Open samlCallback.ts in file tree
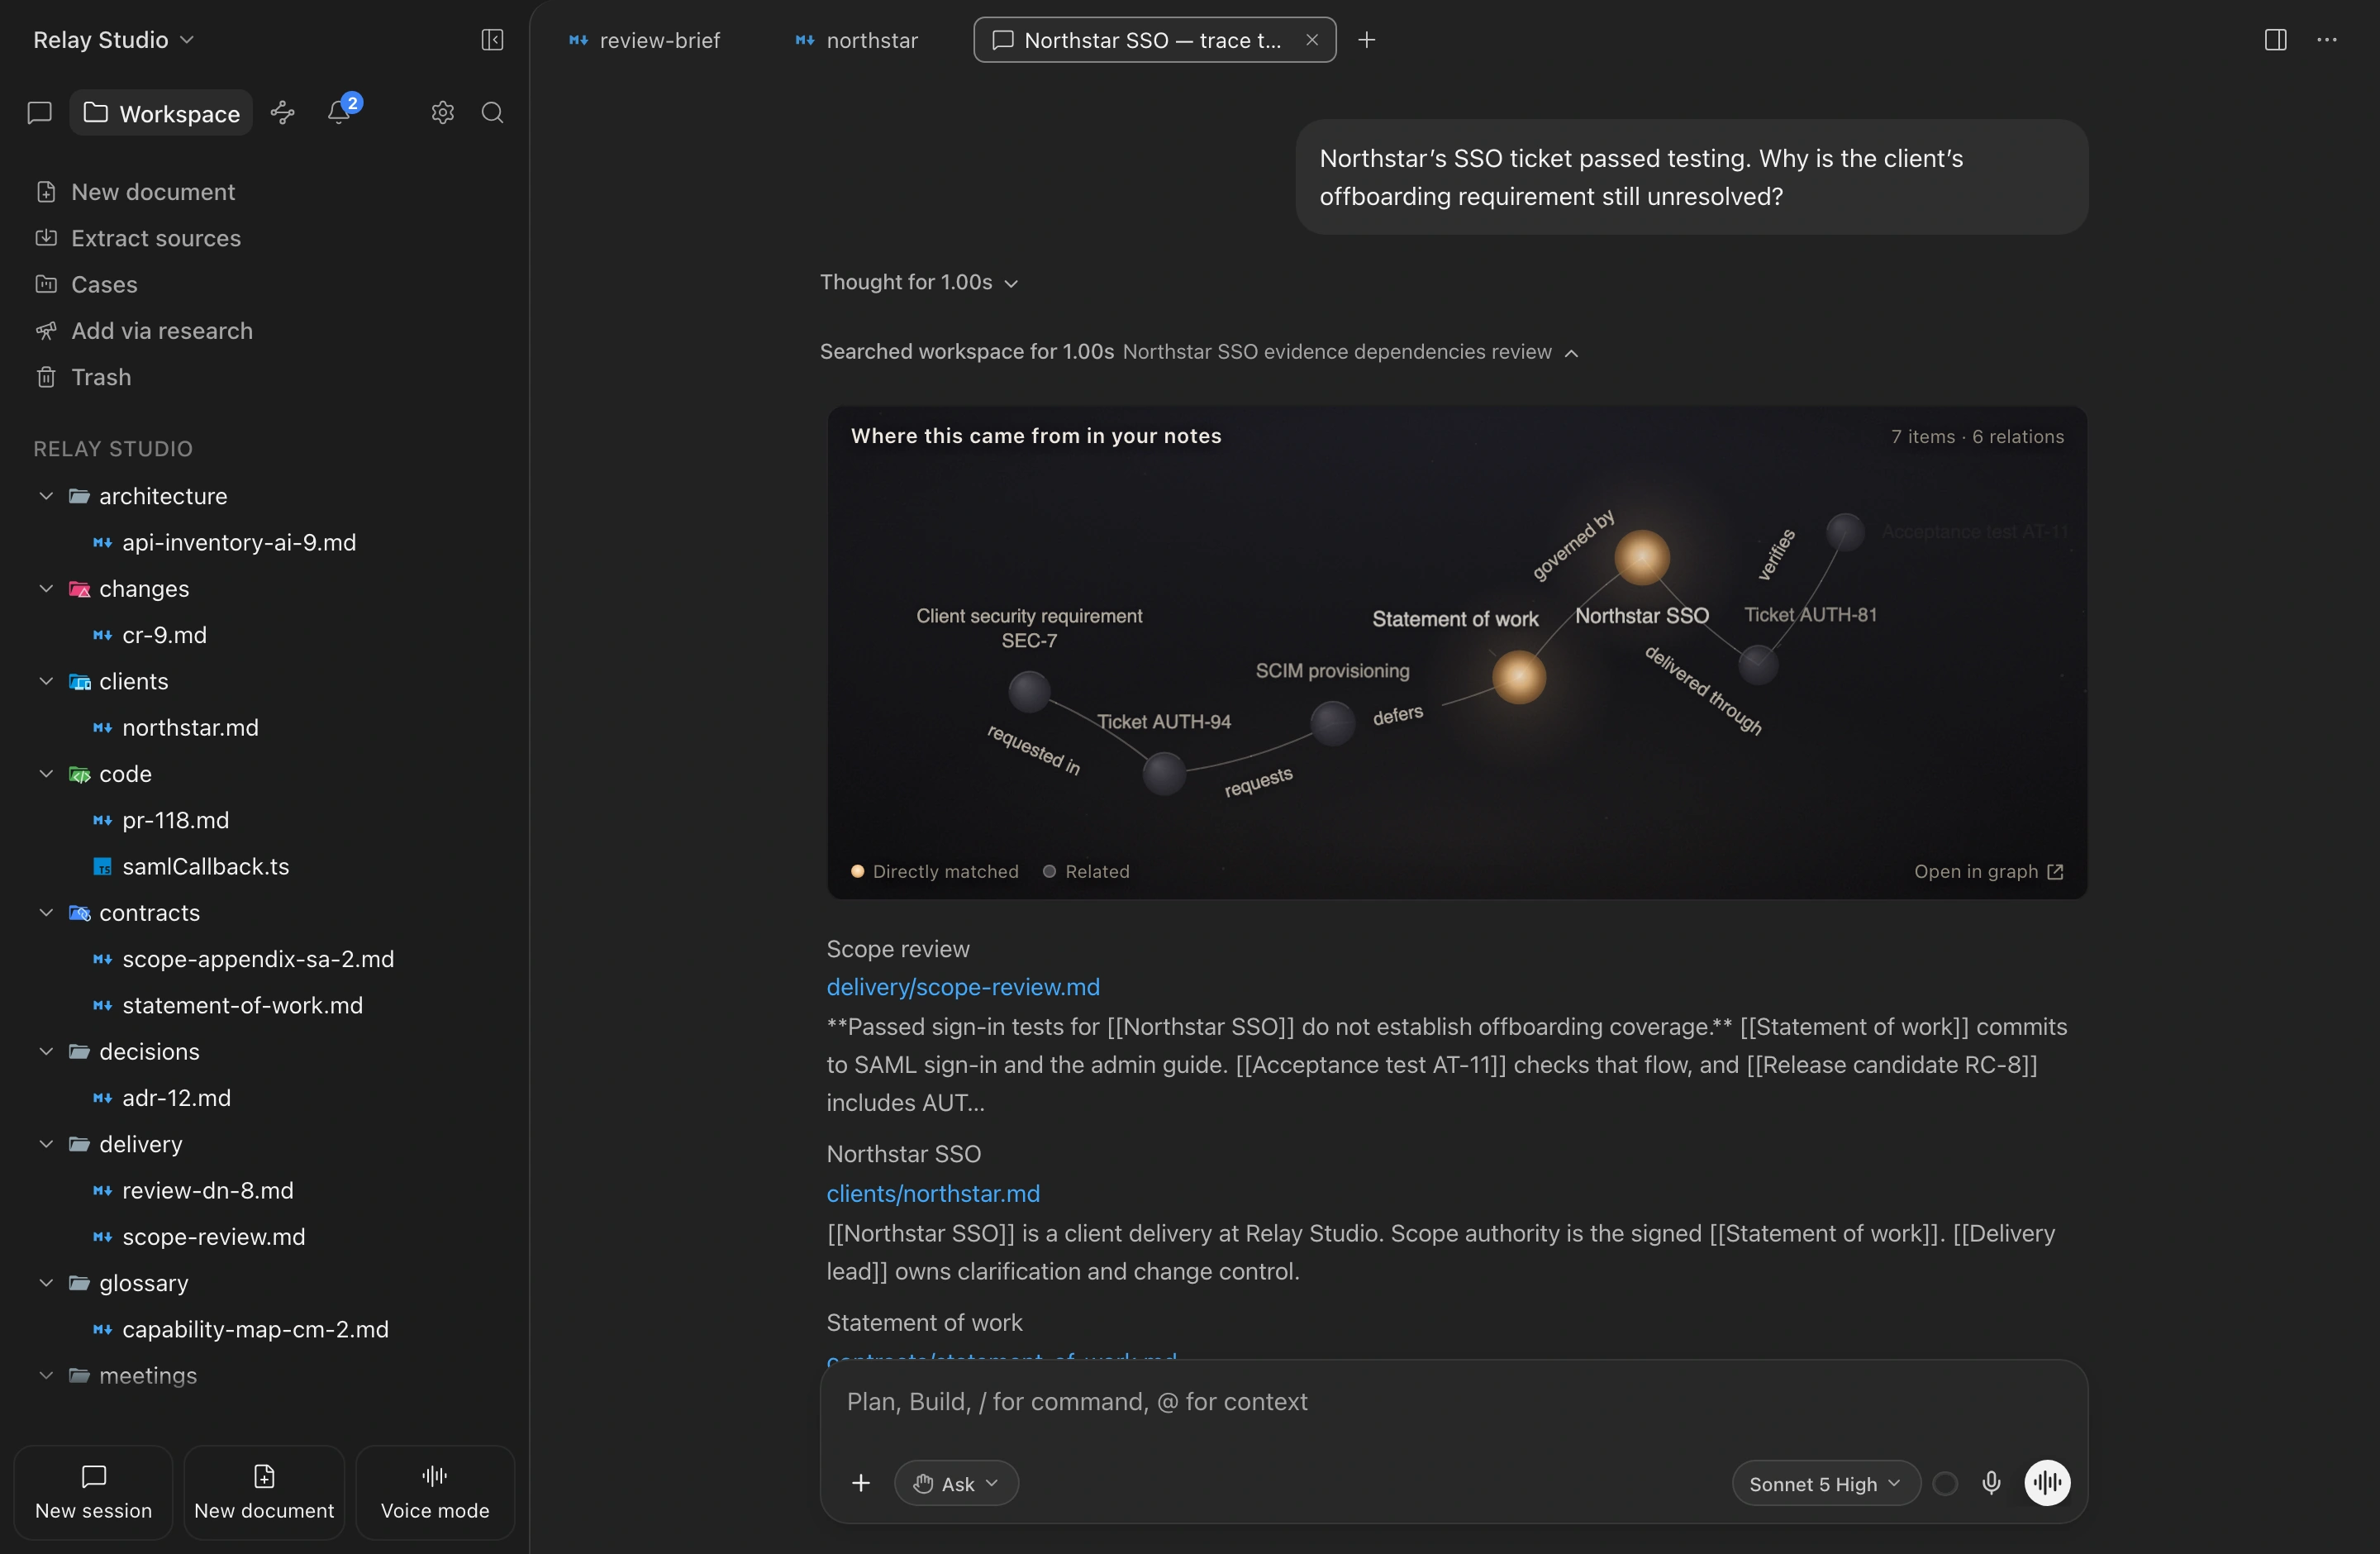2380x1554 pixels. [x=191, y=867]
